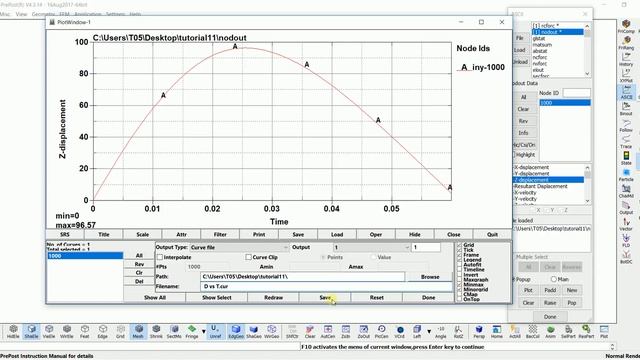Image resolution: width=640 pixels, height=360 pixels.
Task: Toggle Mesh display in bottom toolbar
Action: [138, 331]
